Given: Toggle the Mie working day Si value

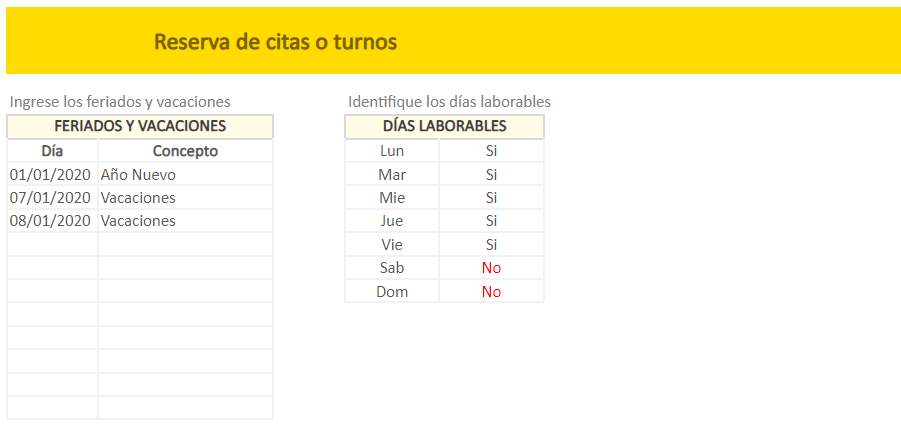Looking at the screenshot, I should click(491, 198).
